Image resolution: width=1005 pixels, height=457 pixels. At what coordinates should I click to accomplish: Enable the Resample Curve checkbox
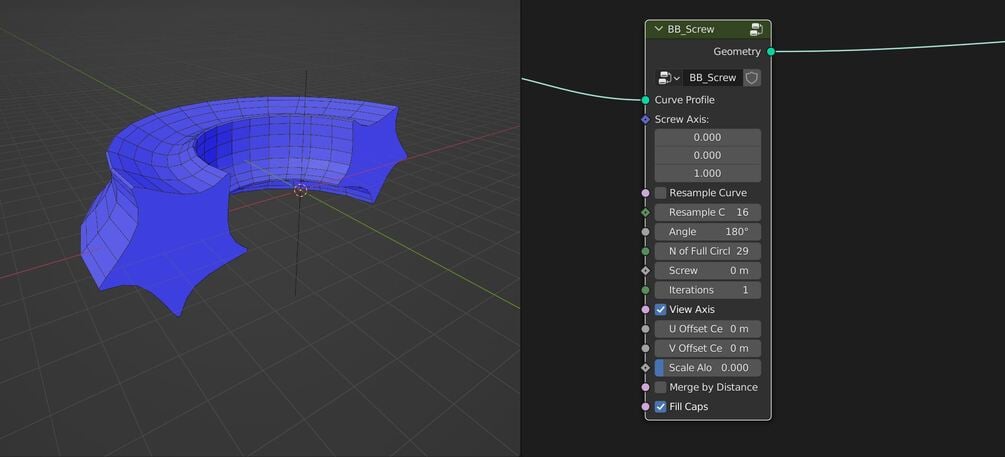click(x=661, y=193)
